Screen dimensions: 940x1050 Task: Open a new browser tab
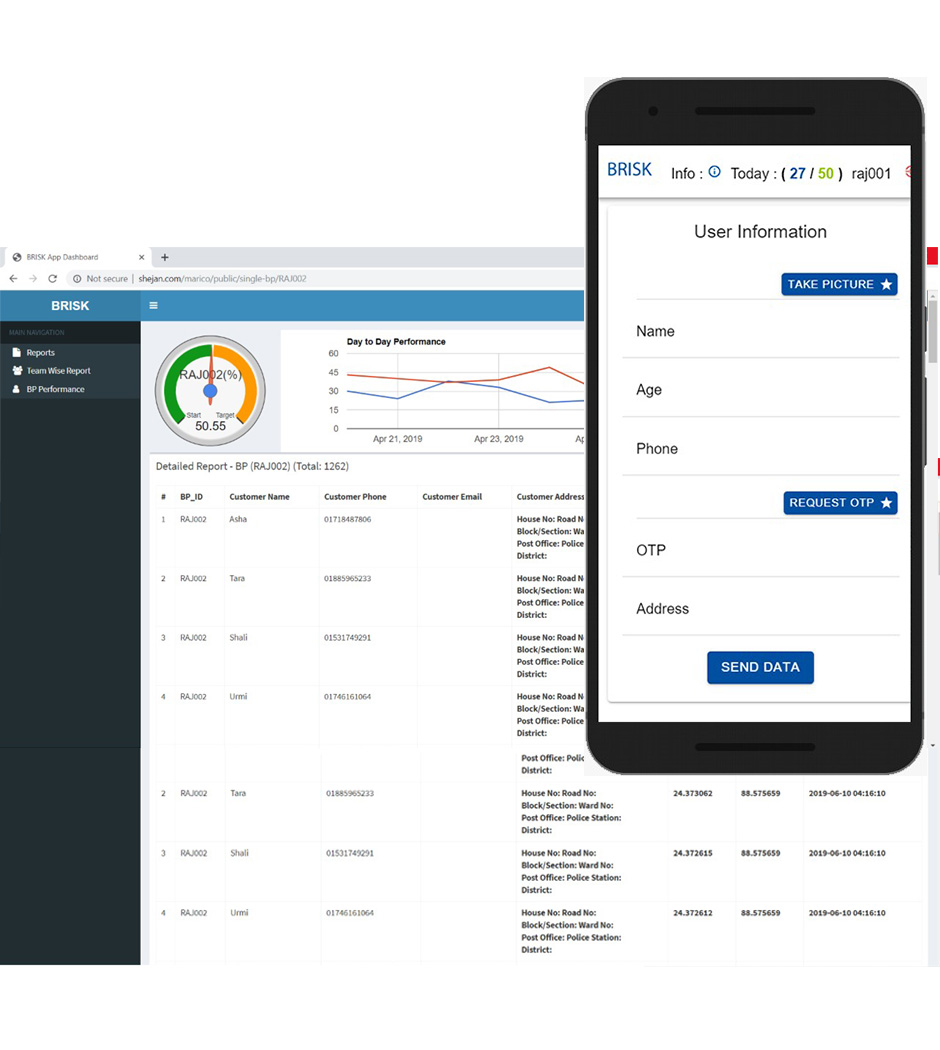pyautogui.click(x=165, y=257)
